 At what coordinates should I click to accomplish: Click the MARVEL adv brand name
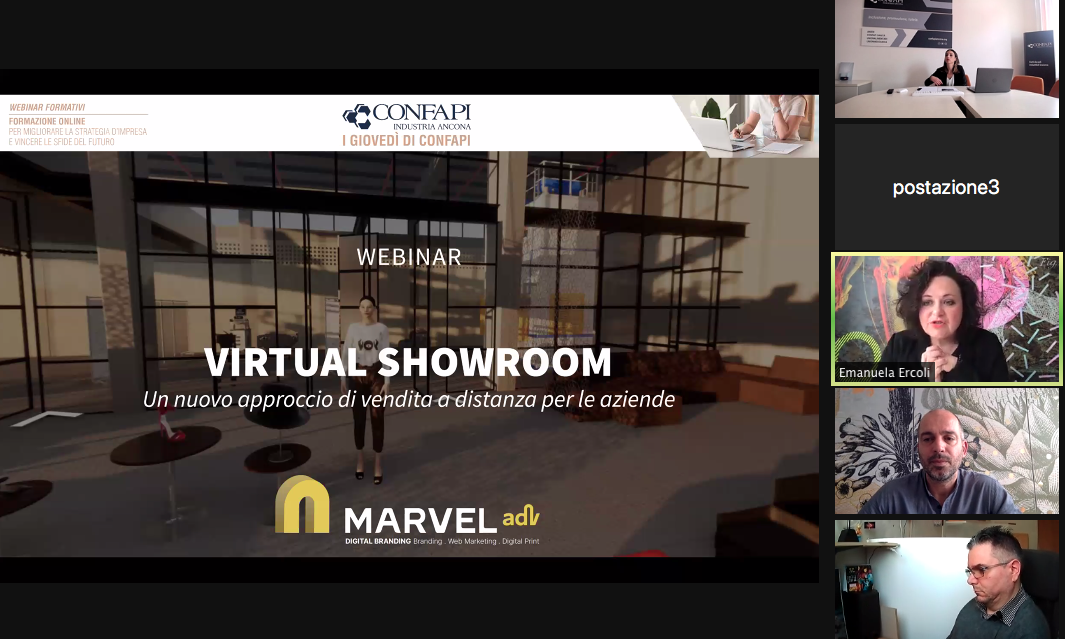[441, 518]
